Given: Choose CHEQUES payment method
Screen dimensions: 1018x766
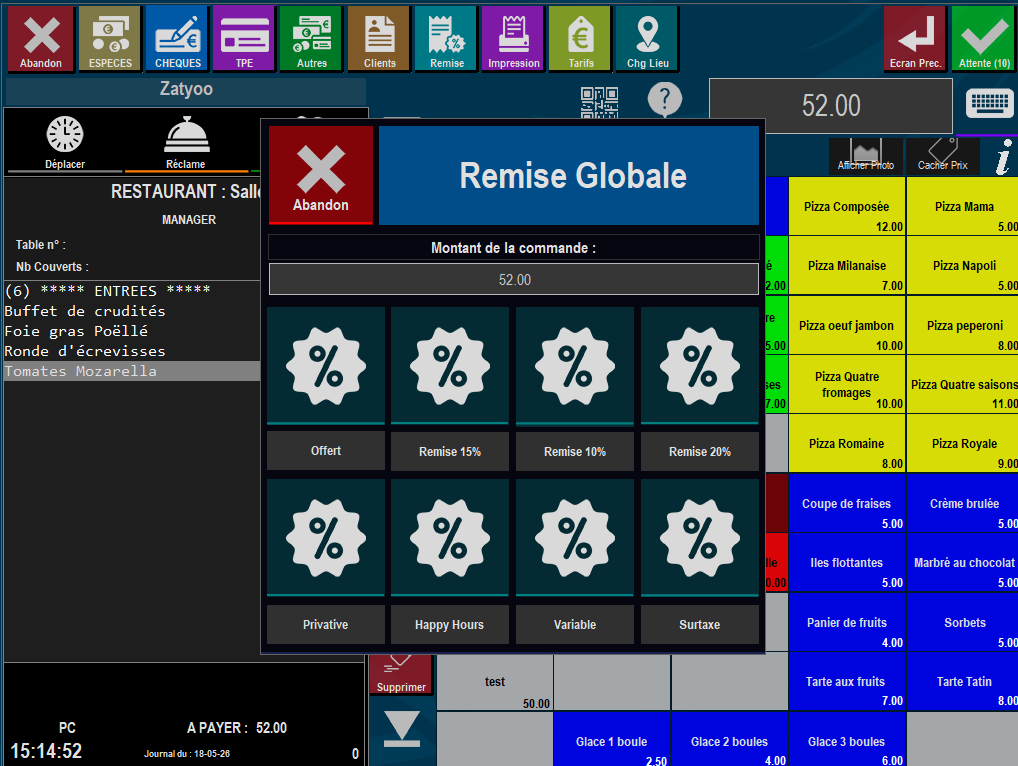Looking at the screenshot, I should 177,39.
